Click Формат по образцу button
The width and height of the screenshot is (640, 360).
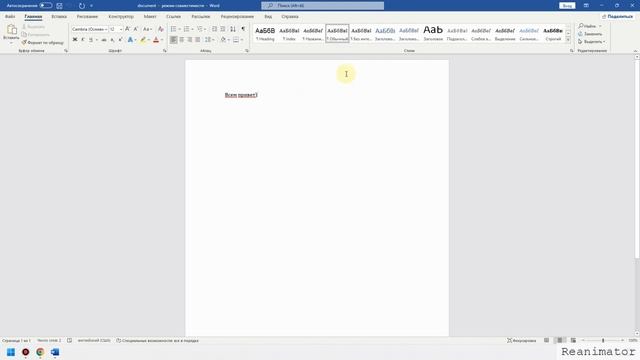(x=43, y=42)
